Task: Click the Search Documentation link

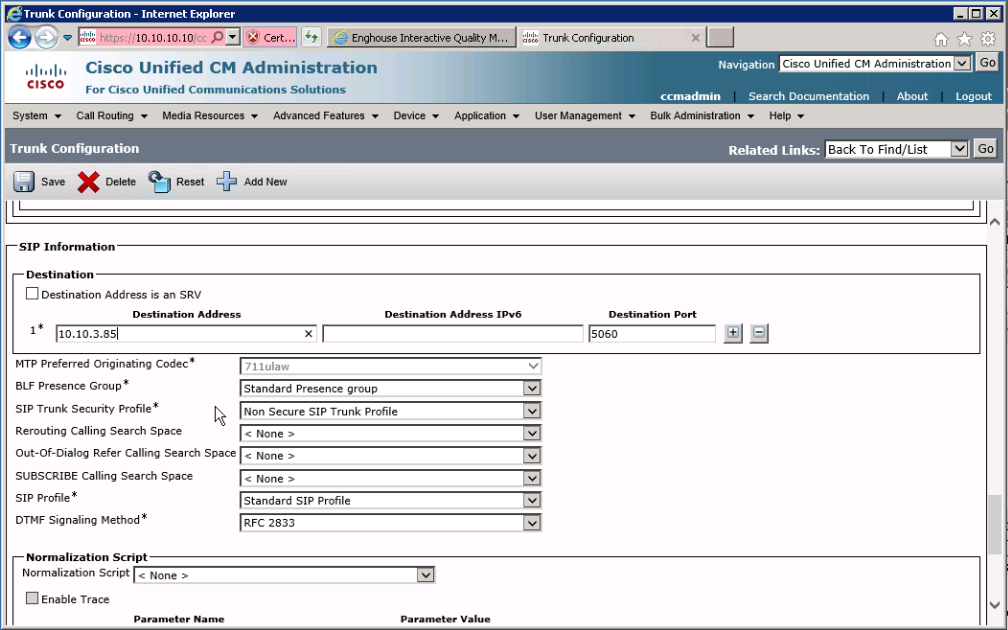Action: pos(808,96)
